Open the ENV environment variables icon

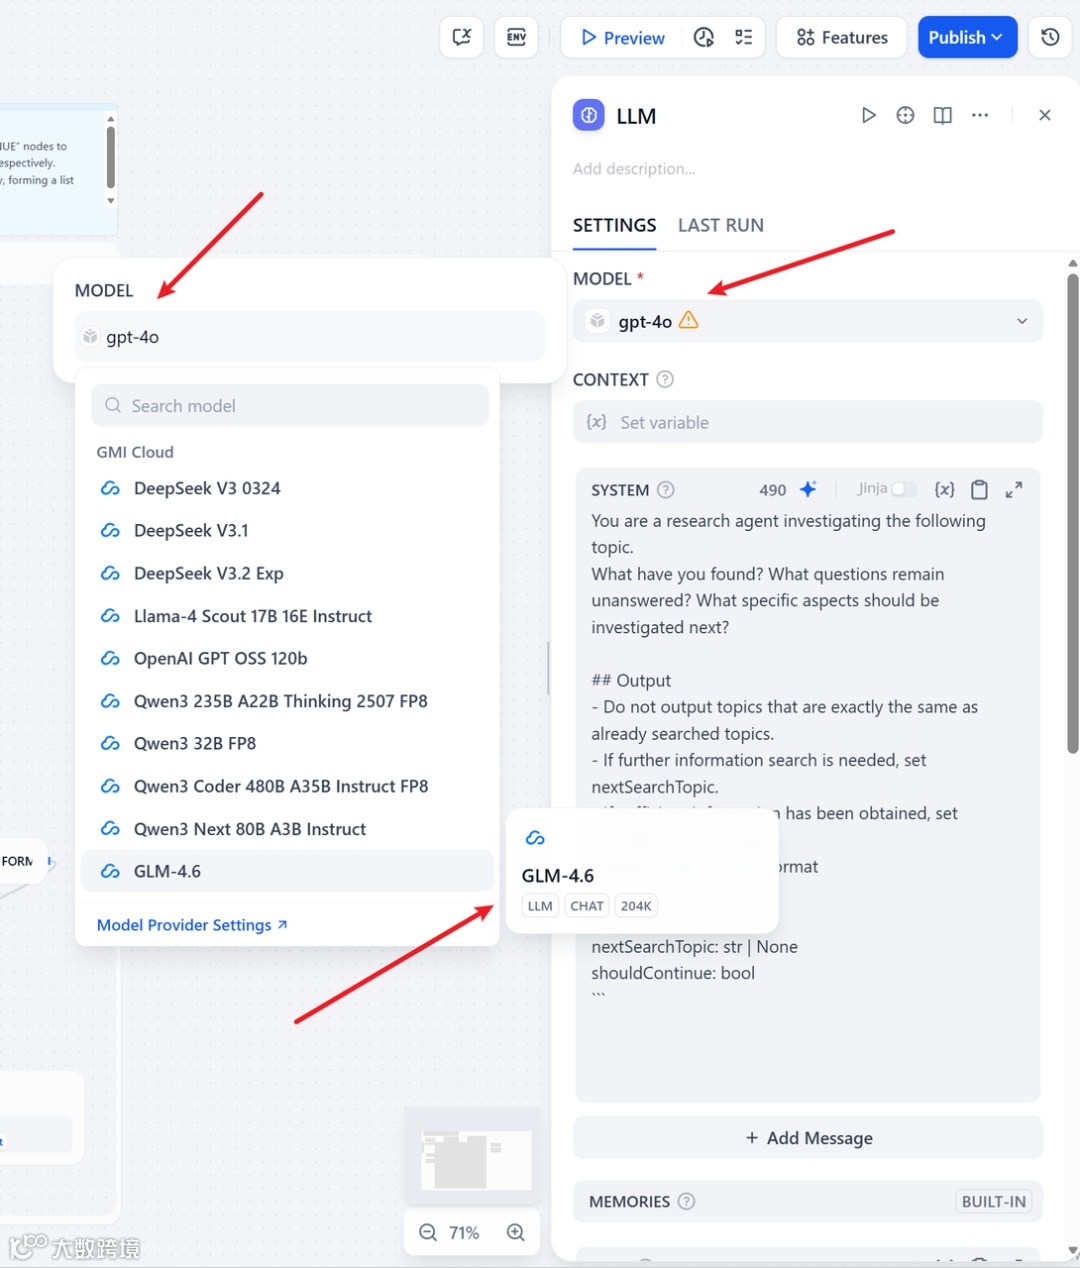tap(516, 37)
